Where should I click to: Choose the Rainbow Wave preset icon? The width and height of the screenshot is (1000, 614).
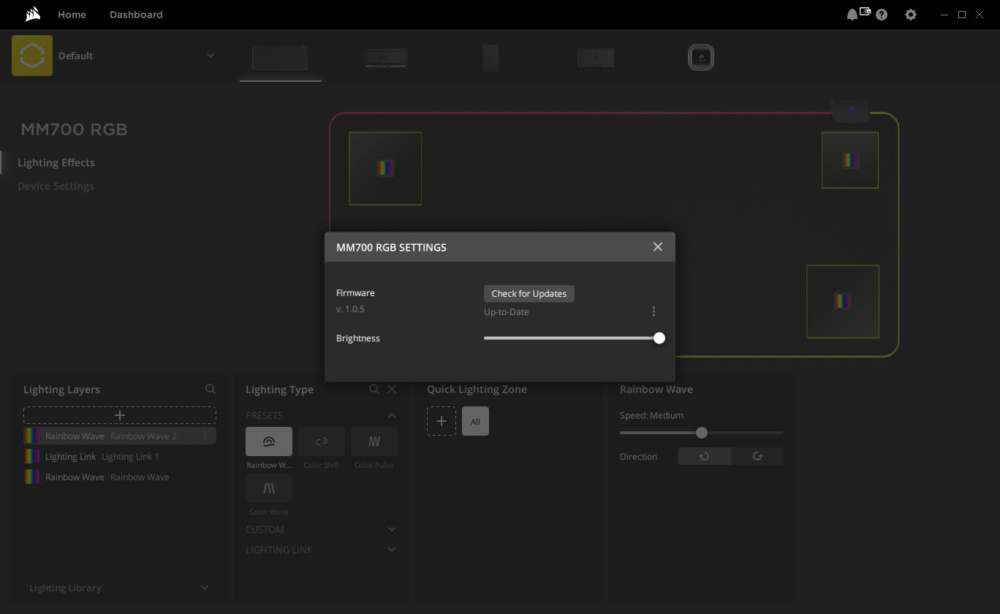pos(268,441)
